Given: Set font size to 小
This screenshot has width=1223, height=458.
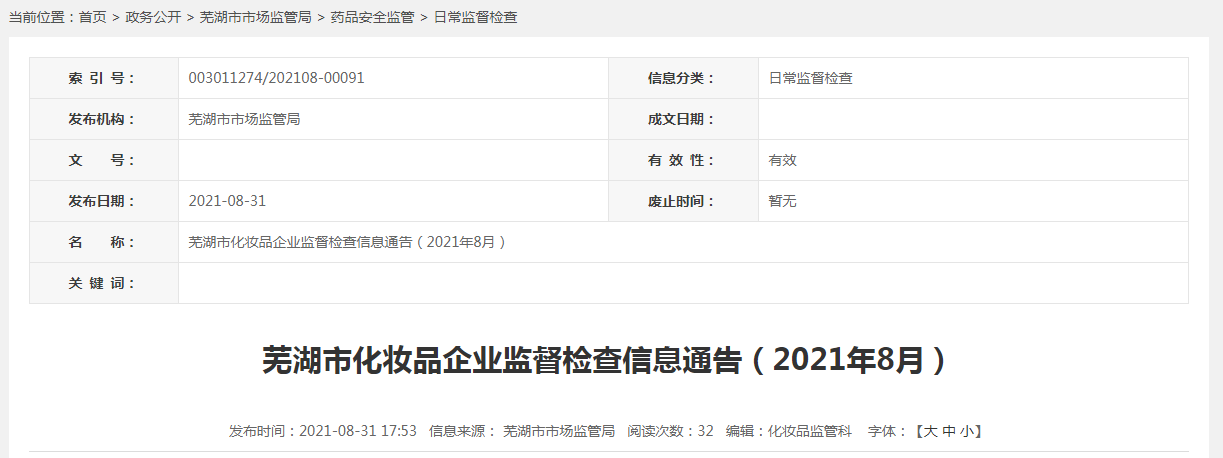Looking at the screenshot, I should [967, 431].
